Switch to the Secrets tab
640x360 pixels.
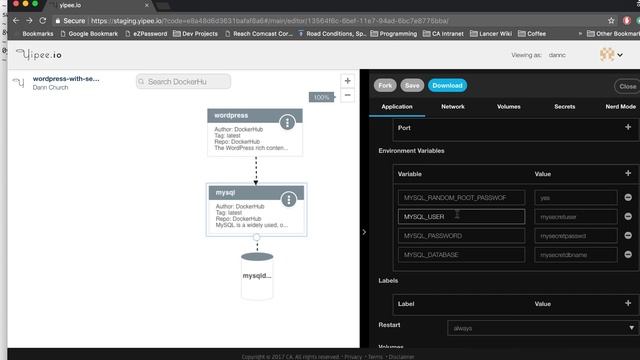(x=564, y=107)
